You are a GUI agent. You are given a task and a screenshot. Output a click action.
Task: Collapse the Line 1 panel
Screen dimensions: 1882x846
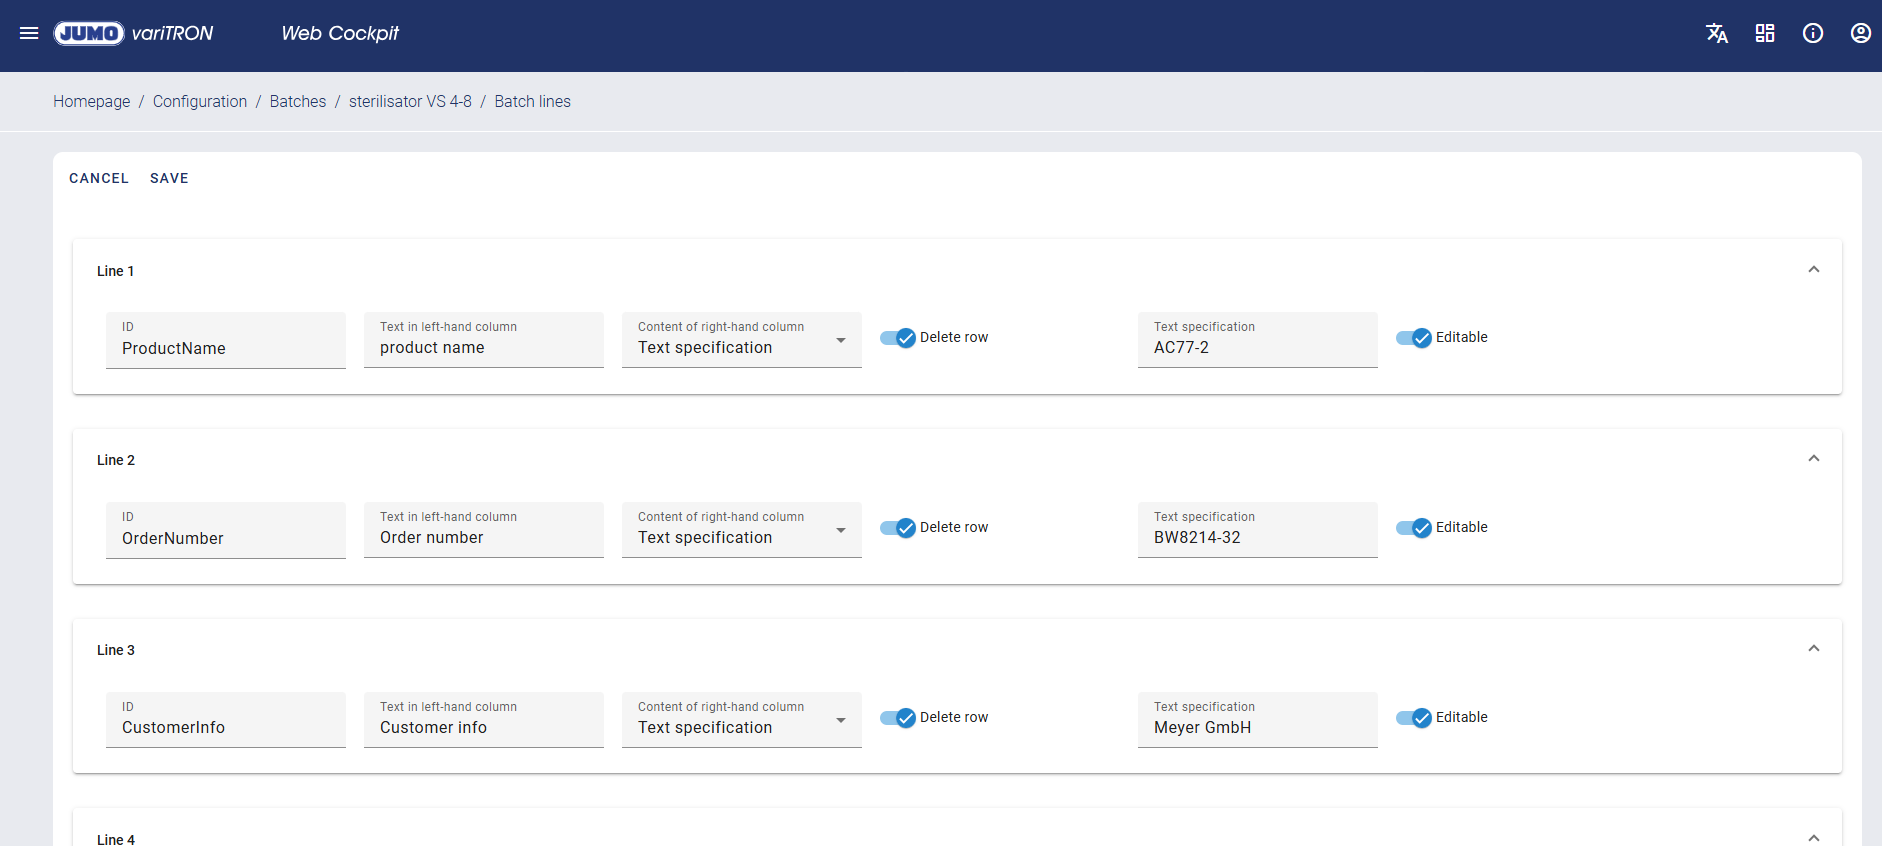pos(1814,270)
